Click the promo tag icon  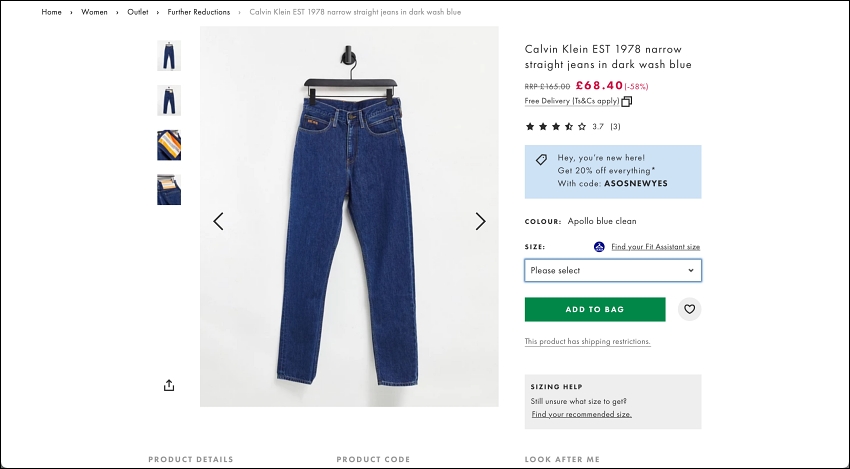click(541, 159)
